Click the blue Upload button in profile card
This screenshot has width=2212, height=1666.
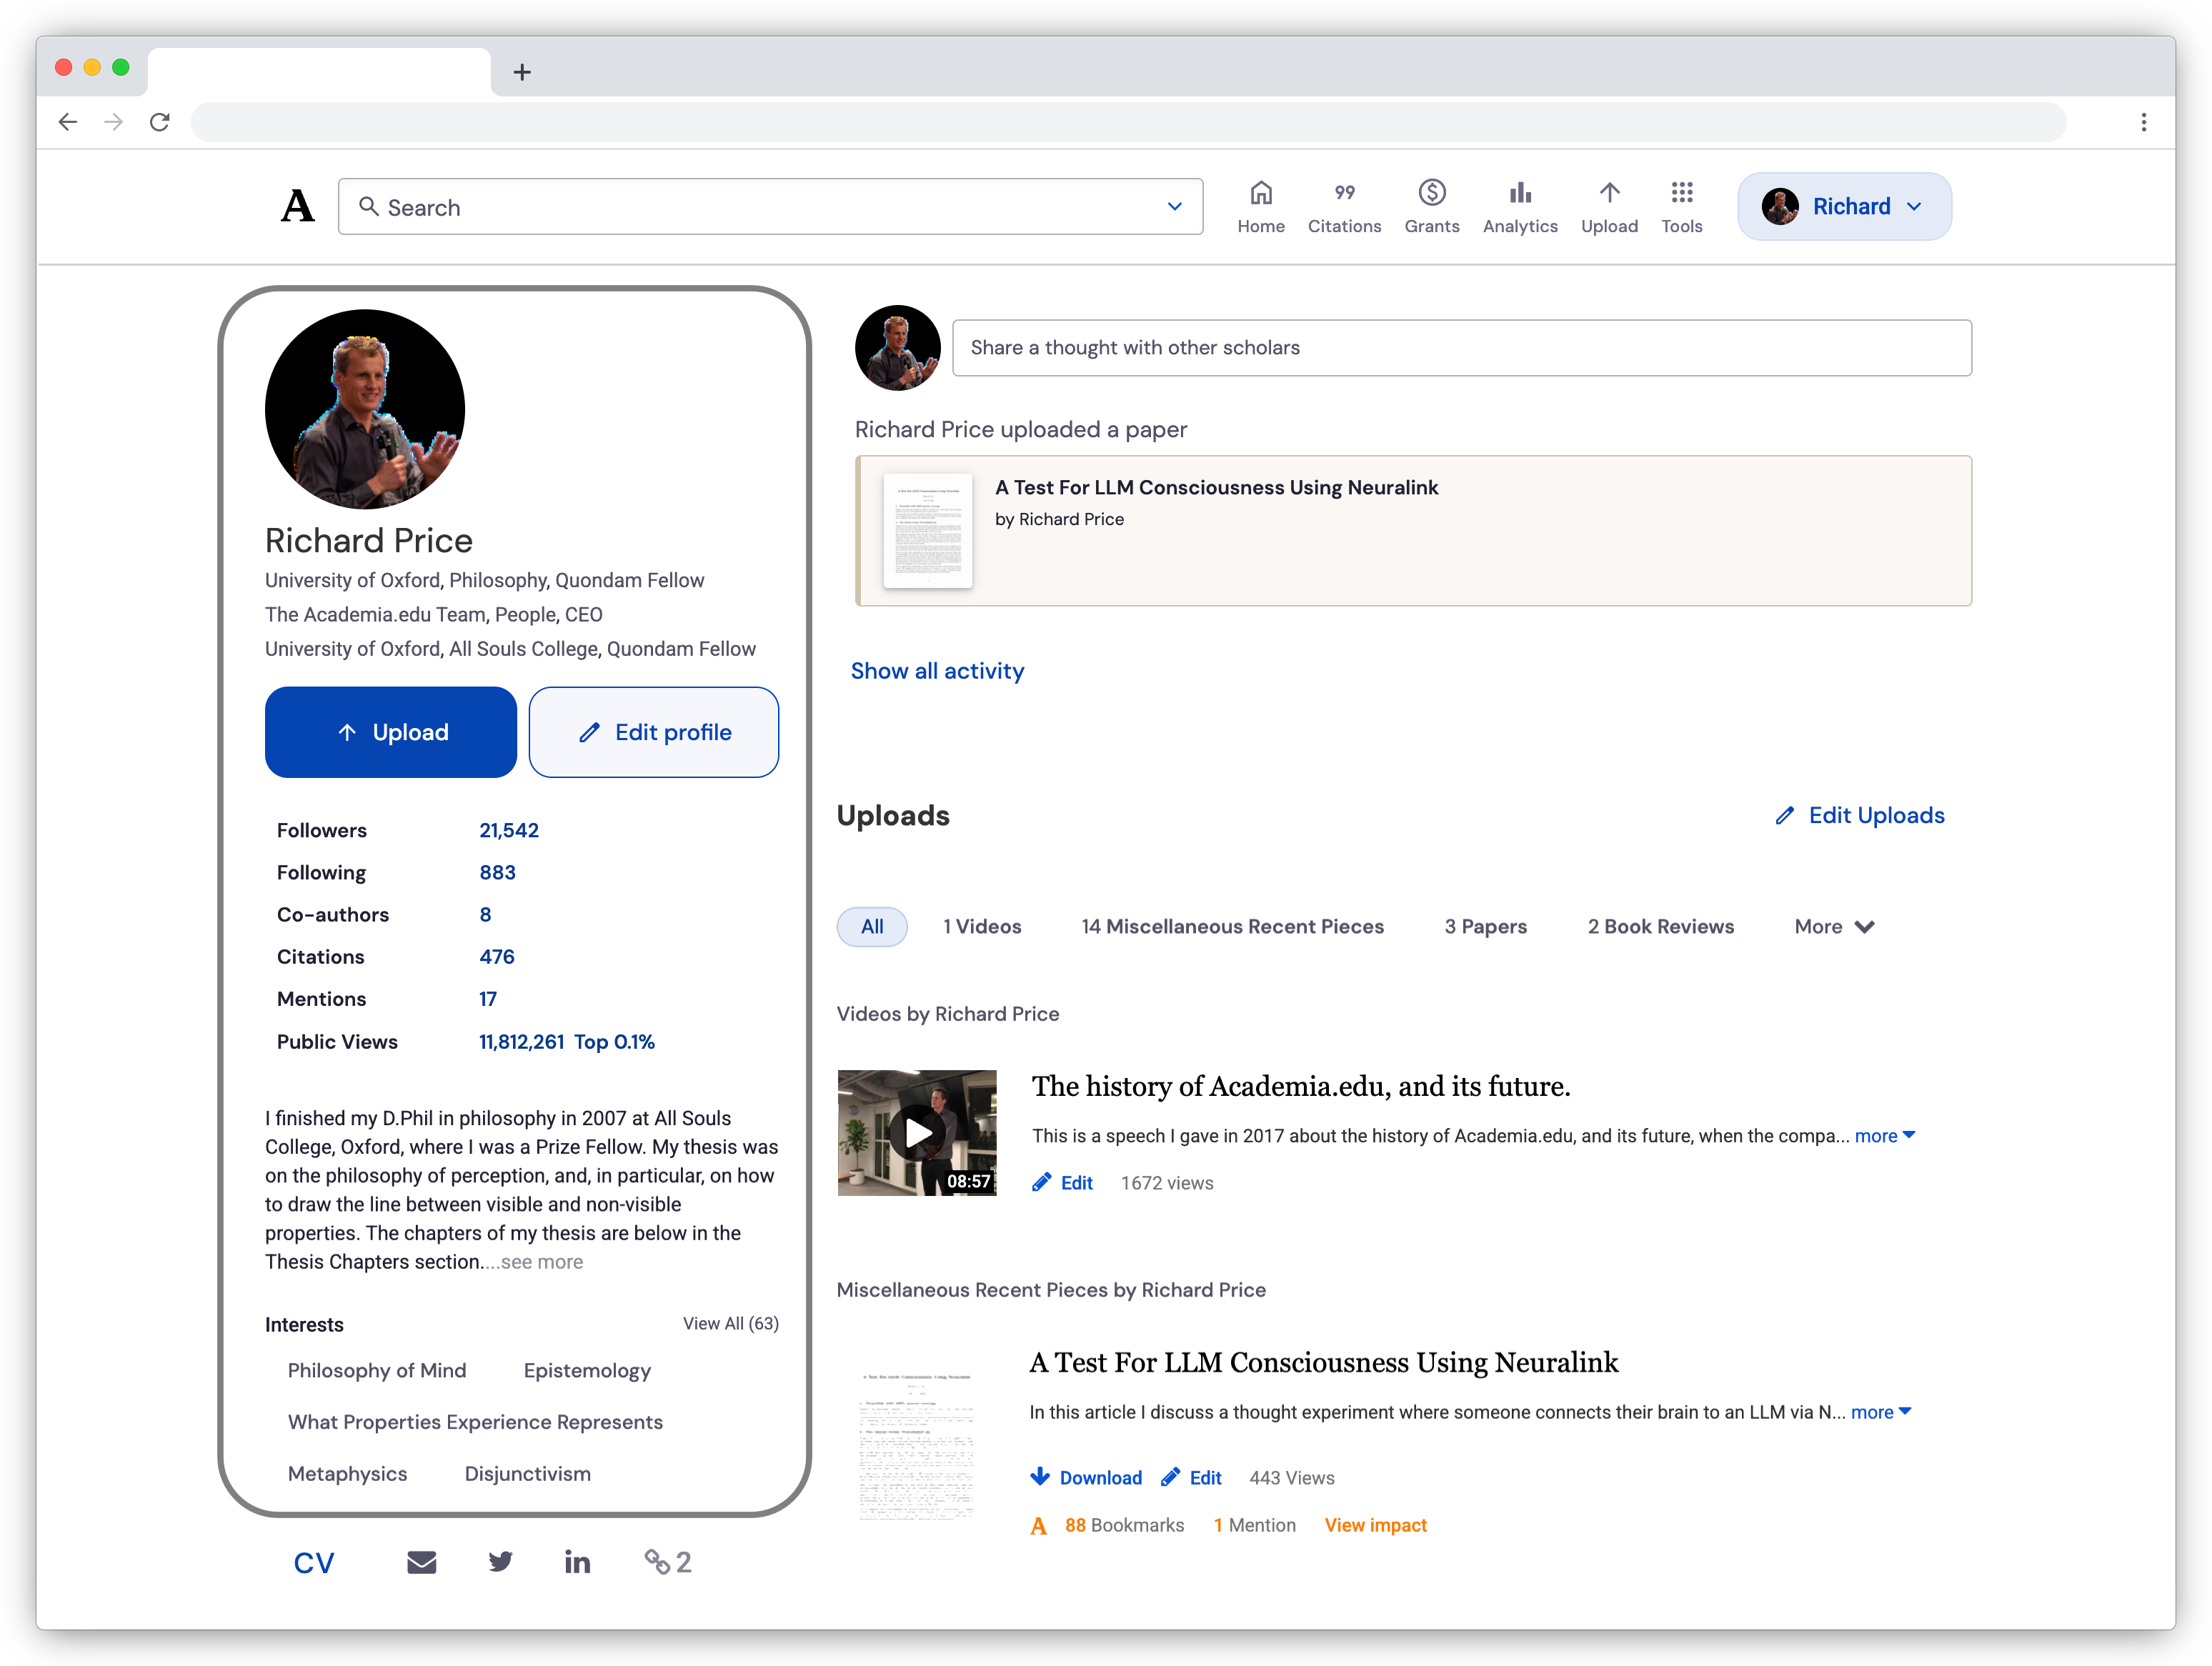pyautogui.click(x=391, y=732)
